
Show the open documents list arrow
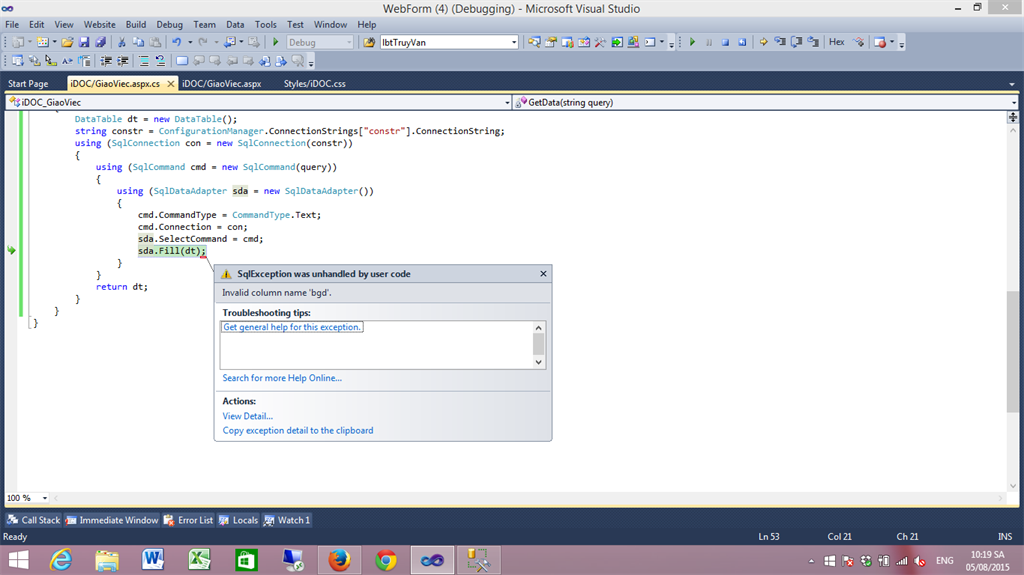click(1012, 84)
